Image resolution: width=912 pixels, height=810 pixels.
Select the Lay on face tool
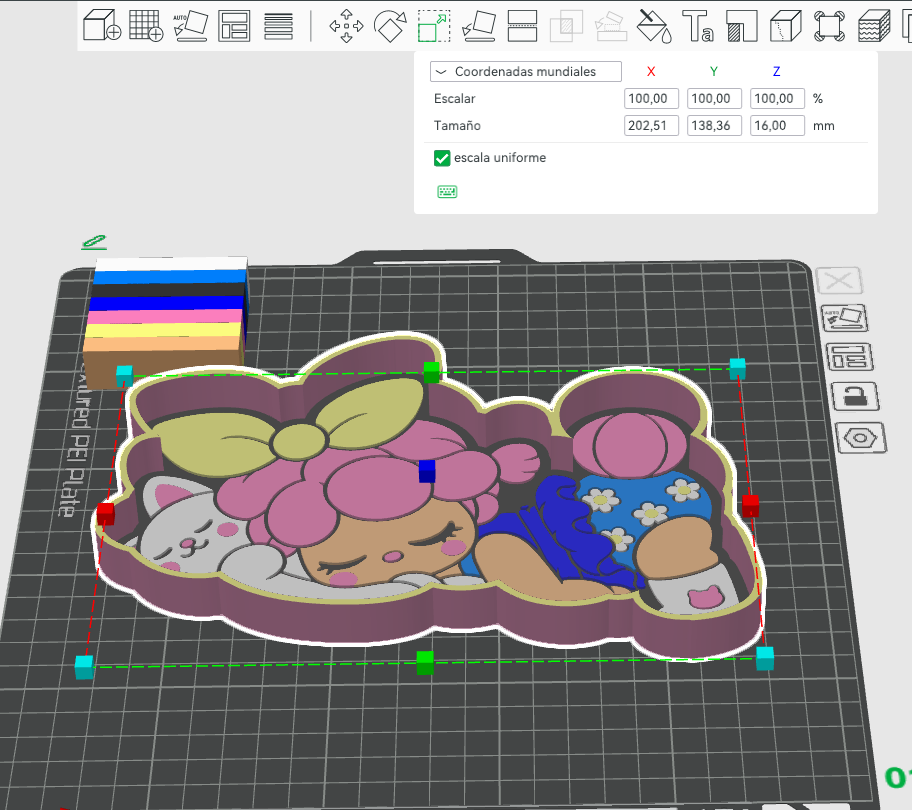point(479,26)
